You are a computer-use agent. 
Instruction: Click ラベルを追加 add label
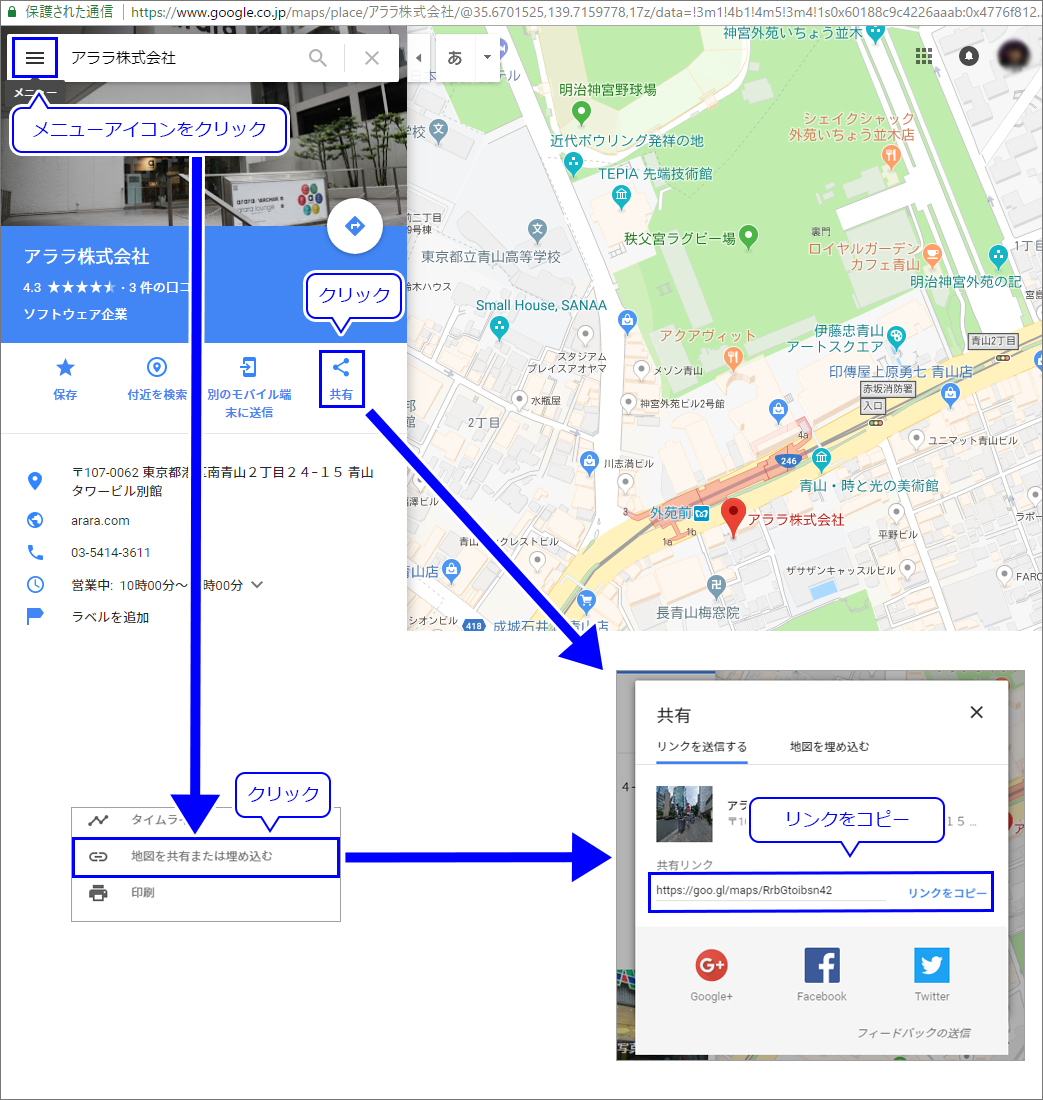(110, 617)
